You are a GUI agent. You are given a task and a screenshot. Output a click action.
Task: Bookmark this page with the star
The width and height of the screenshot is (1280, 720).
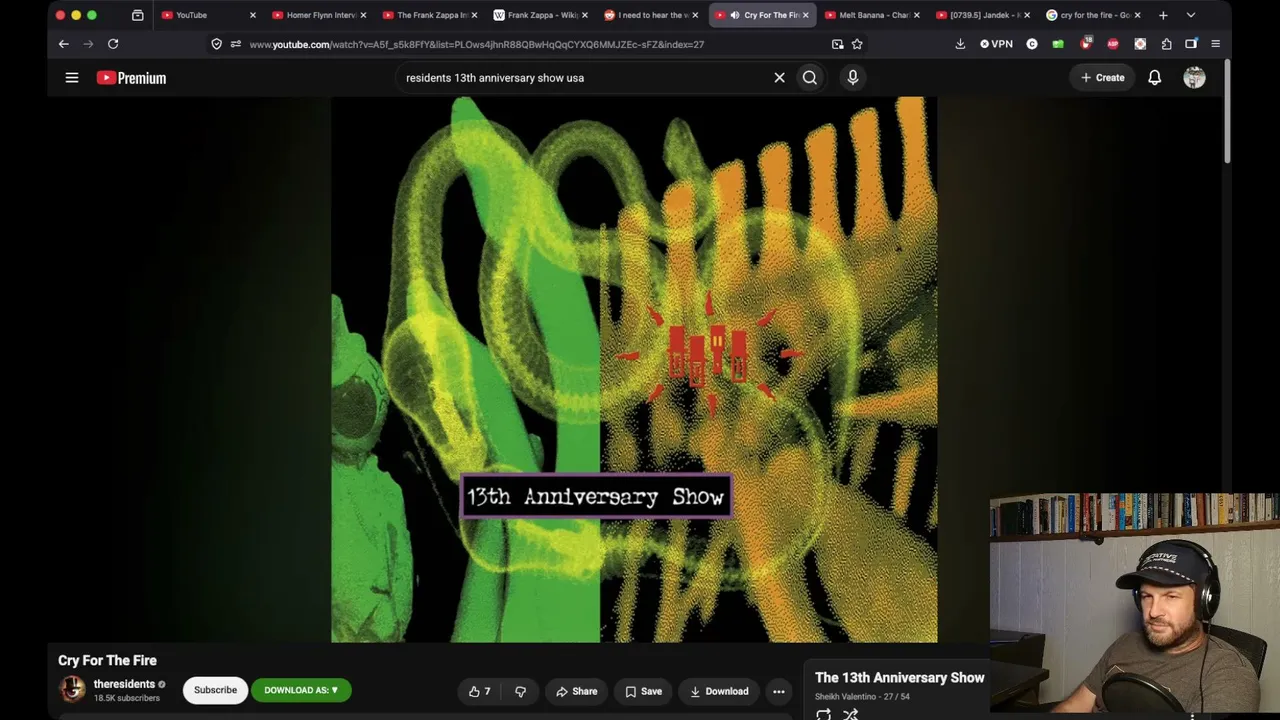click(857, 44)
